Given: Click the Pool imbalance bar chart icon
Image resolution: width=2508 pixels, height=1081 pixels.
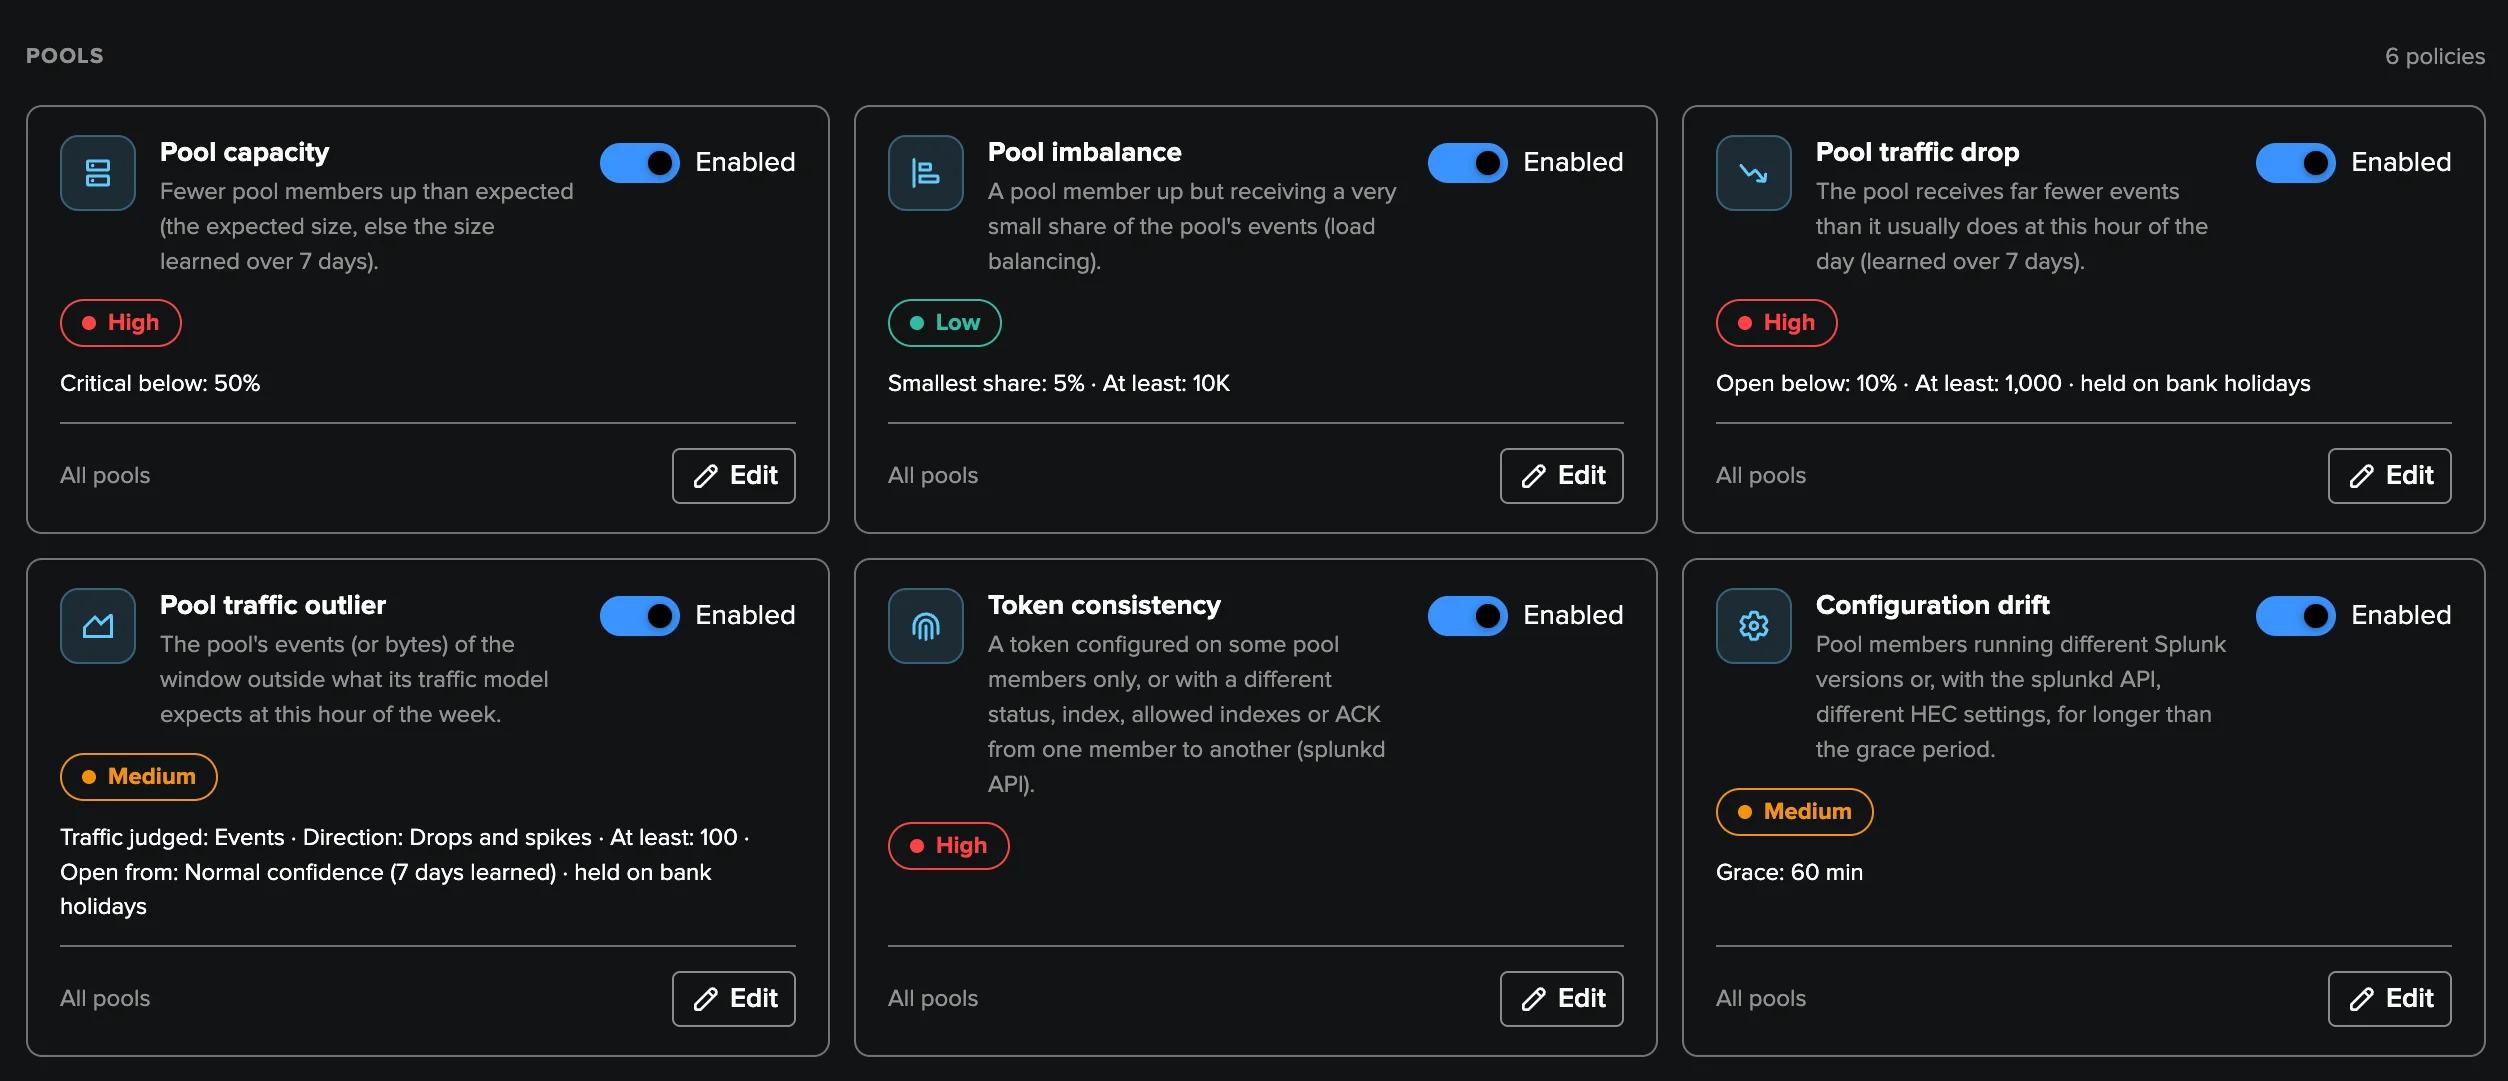Looking at the screenshot, I should [x=926, y=173].
